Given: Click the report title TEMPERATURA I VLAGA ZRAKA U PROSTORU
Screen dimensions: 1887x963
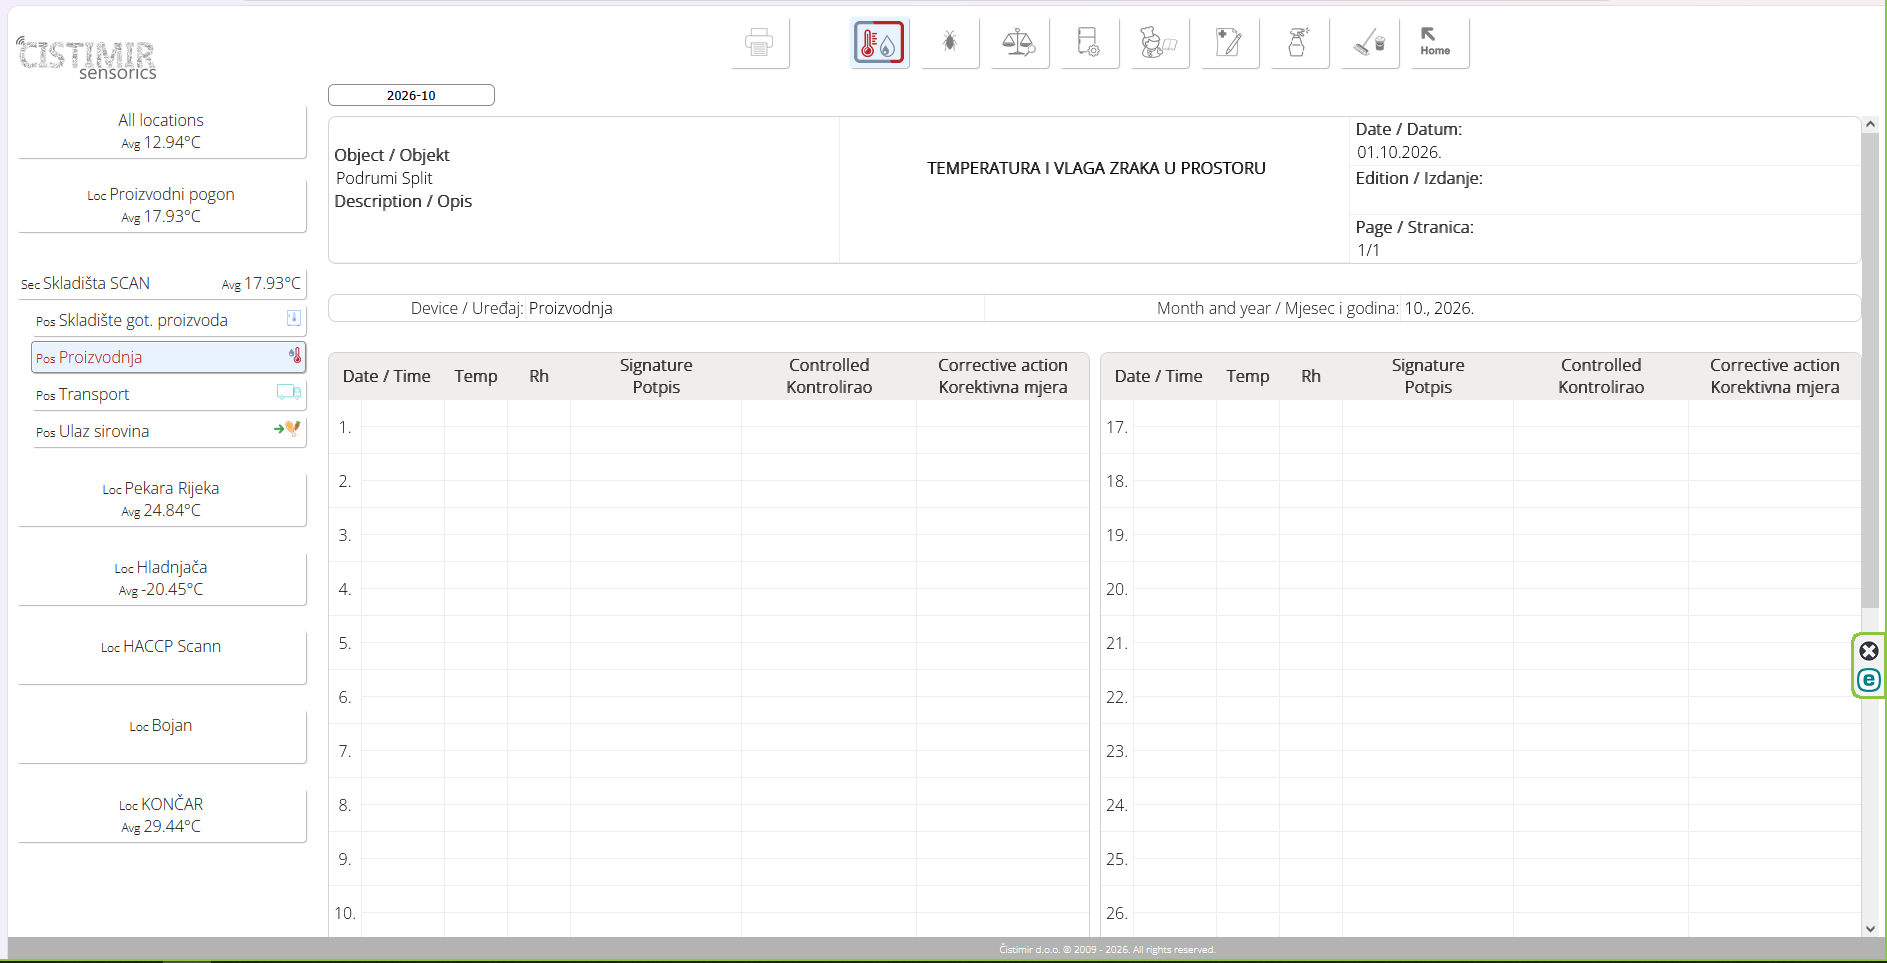Looking at the screenshot, I should 1096,168.
